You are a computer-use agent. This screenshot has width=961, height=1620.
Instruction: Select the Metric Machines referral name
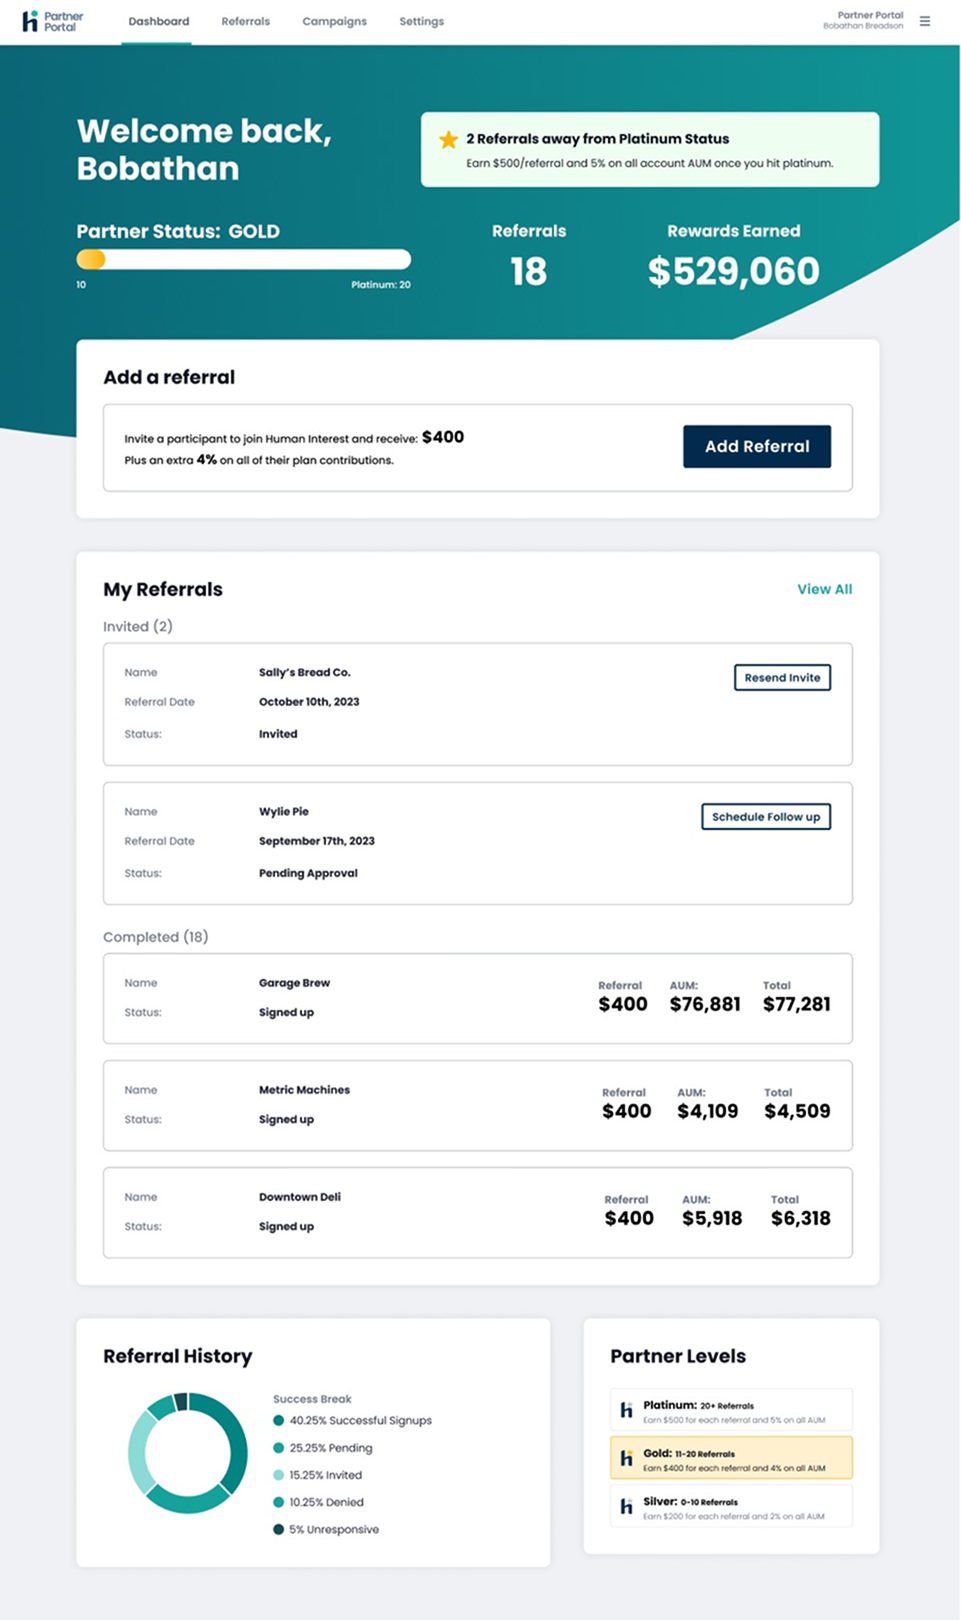click(304, 1090)
